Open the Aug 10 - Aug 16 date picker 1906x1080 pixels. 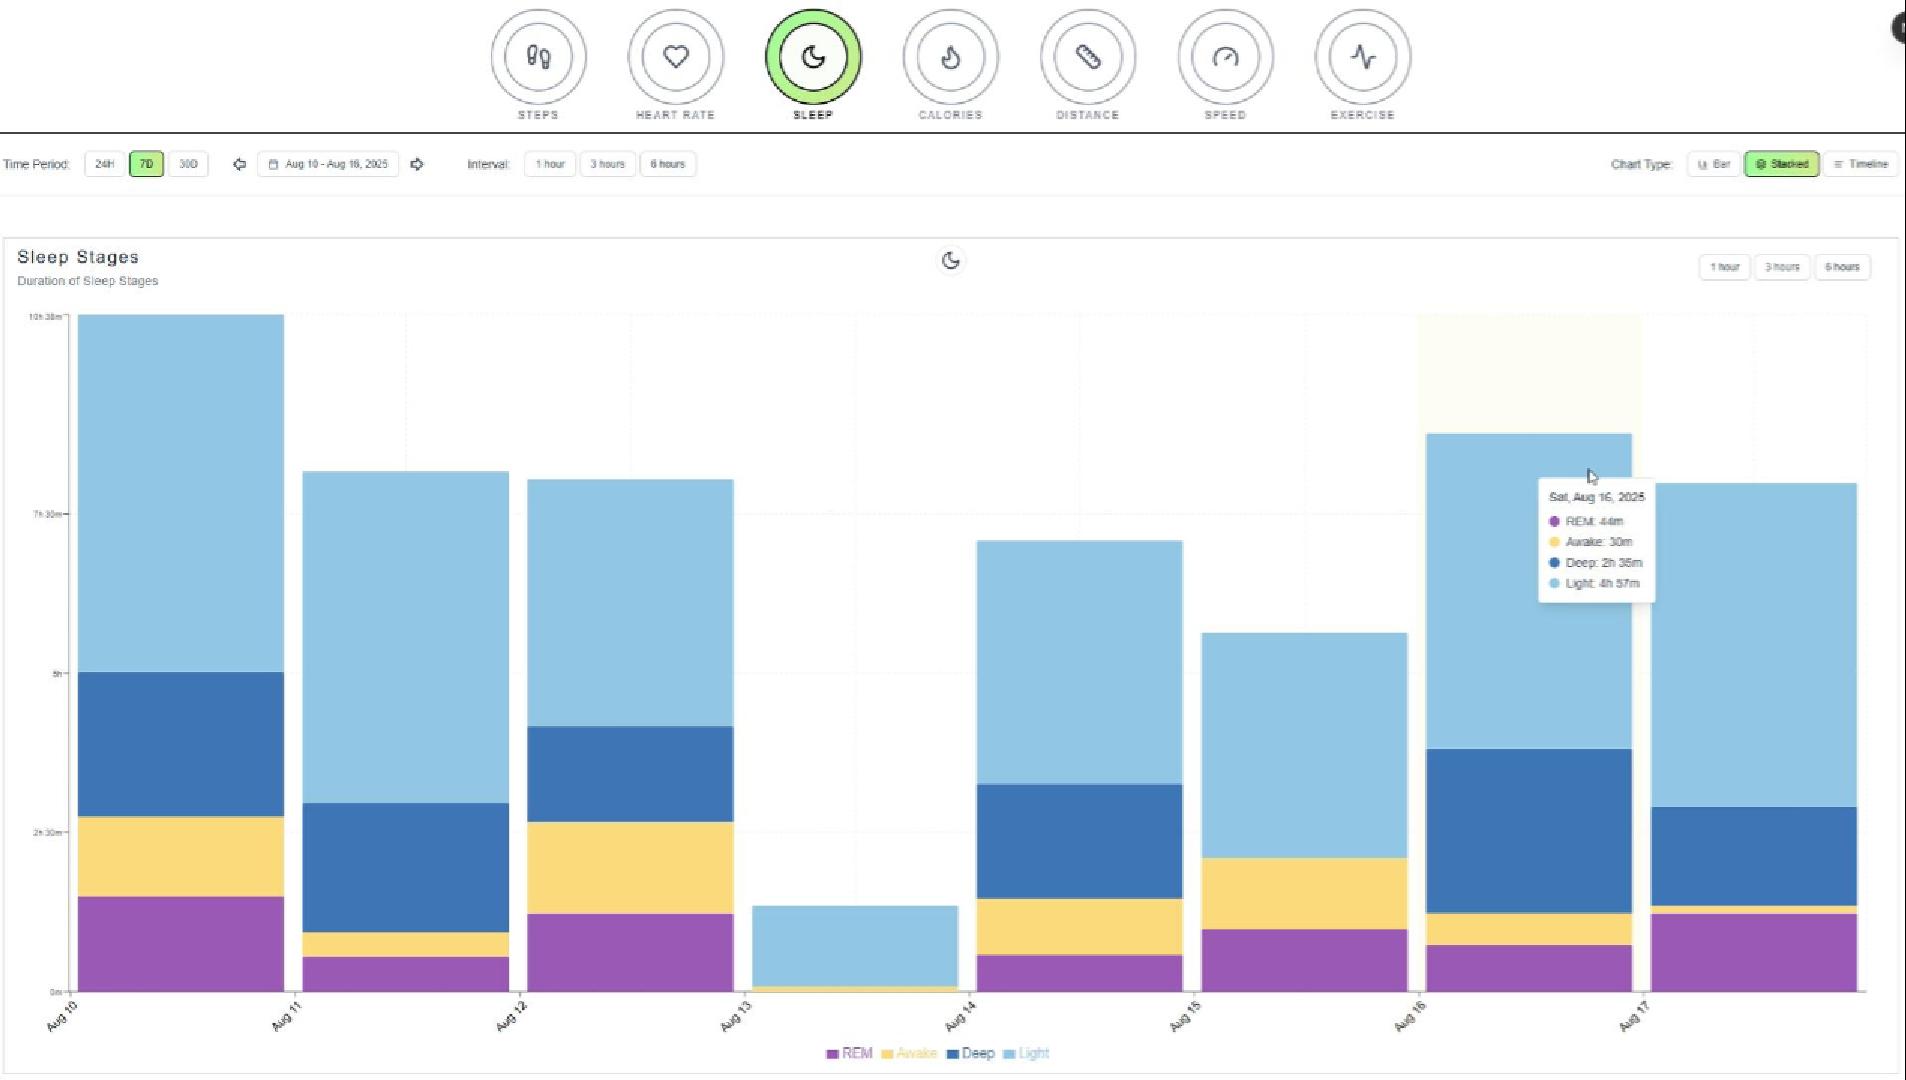pyautogui.click(x=328, y=164)
